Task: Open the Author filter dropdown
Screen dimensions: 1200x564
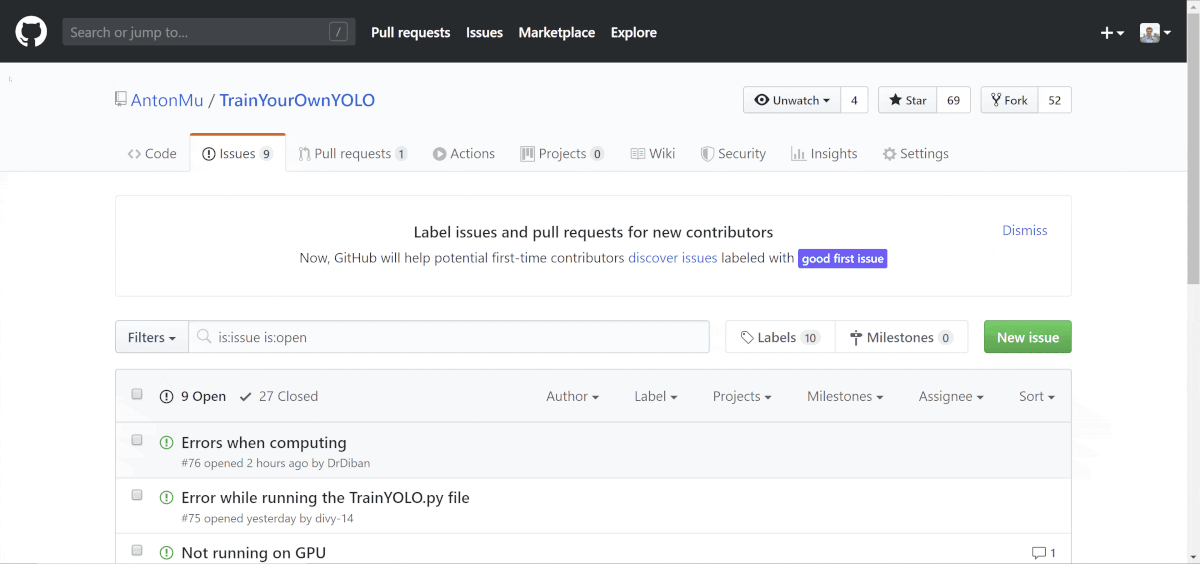Action: click(x=572, y=397)
